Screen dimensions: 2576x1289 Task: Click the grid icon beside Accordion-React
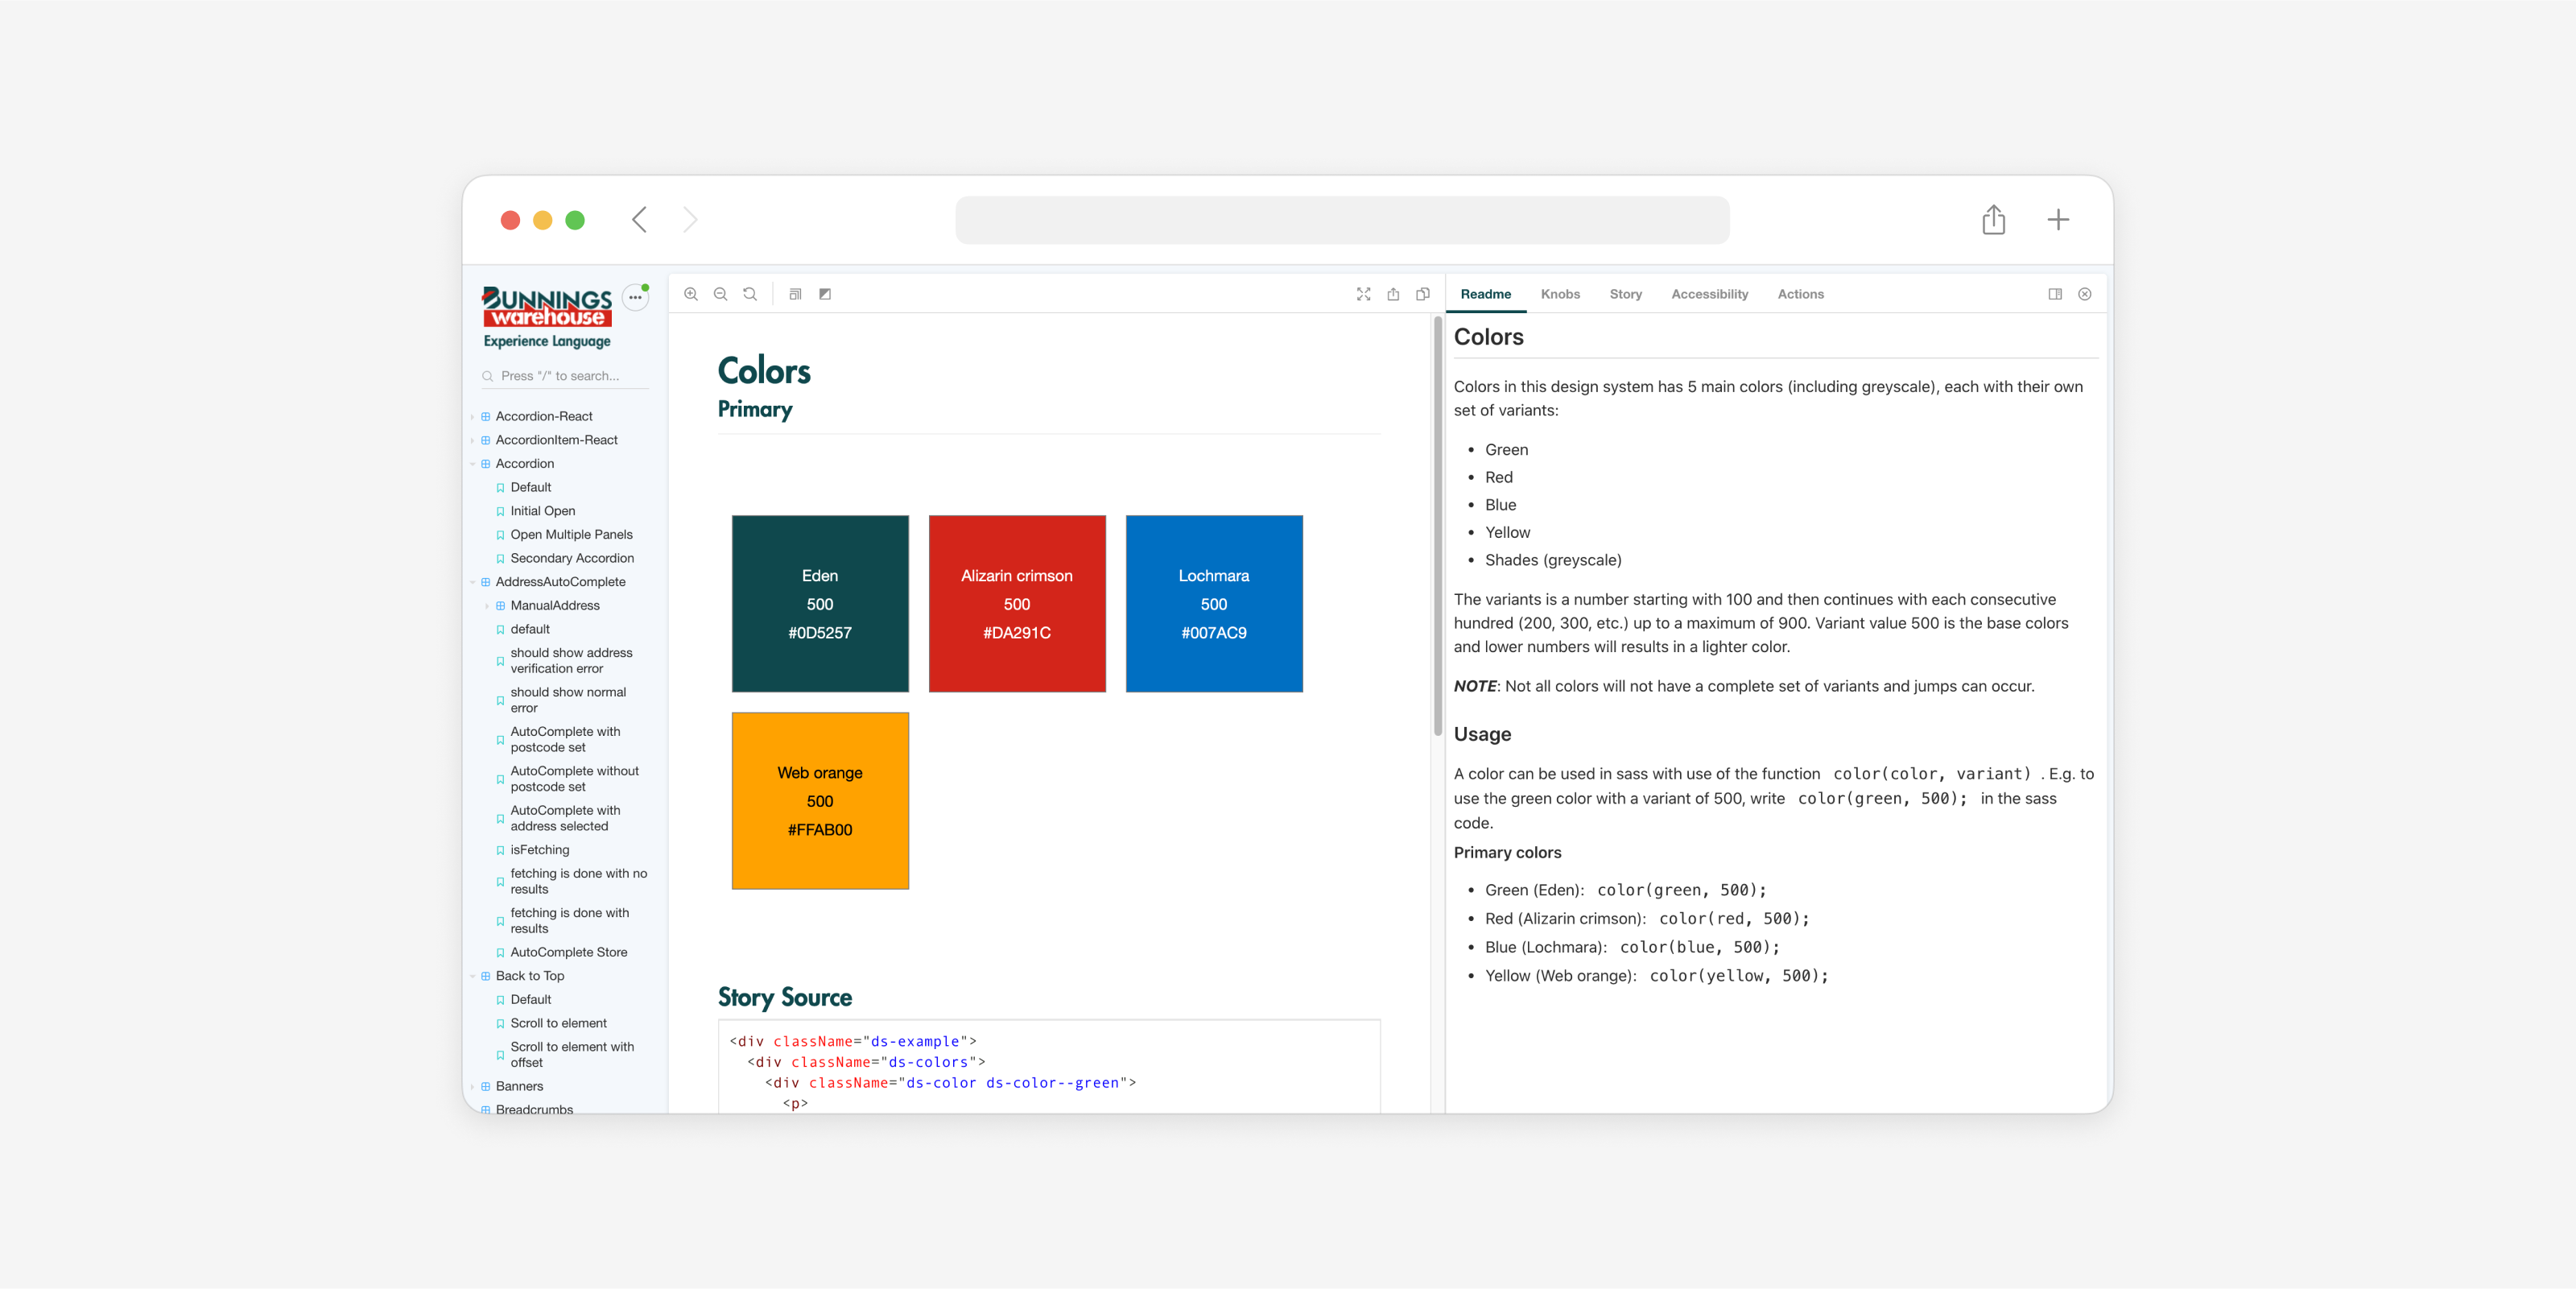486,416
